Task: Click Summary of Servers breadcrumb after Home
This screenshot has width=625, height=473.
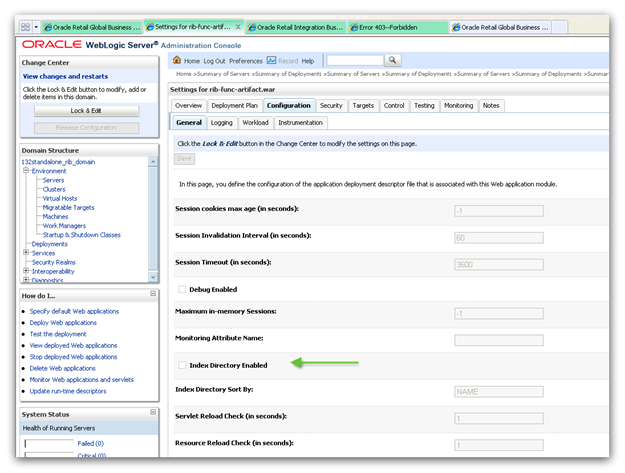Action: [223, 74]
